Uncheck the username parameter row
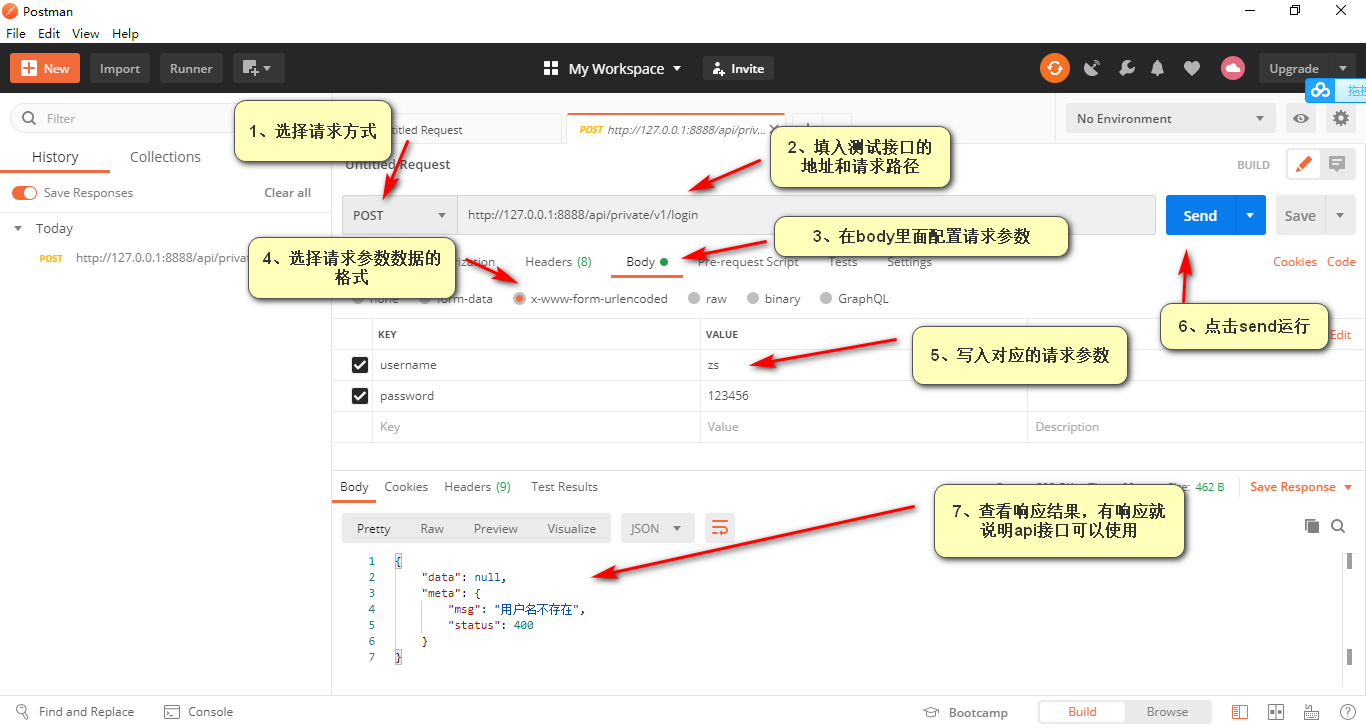The height and width of the screenshot is (728, 1366). 359,364
